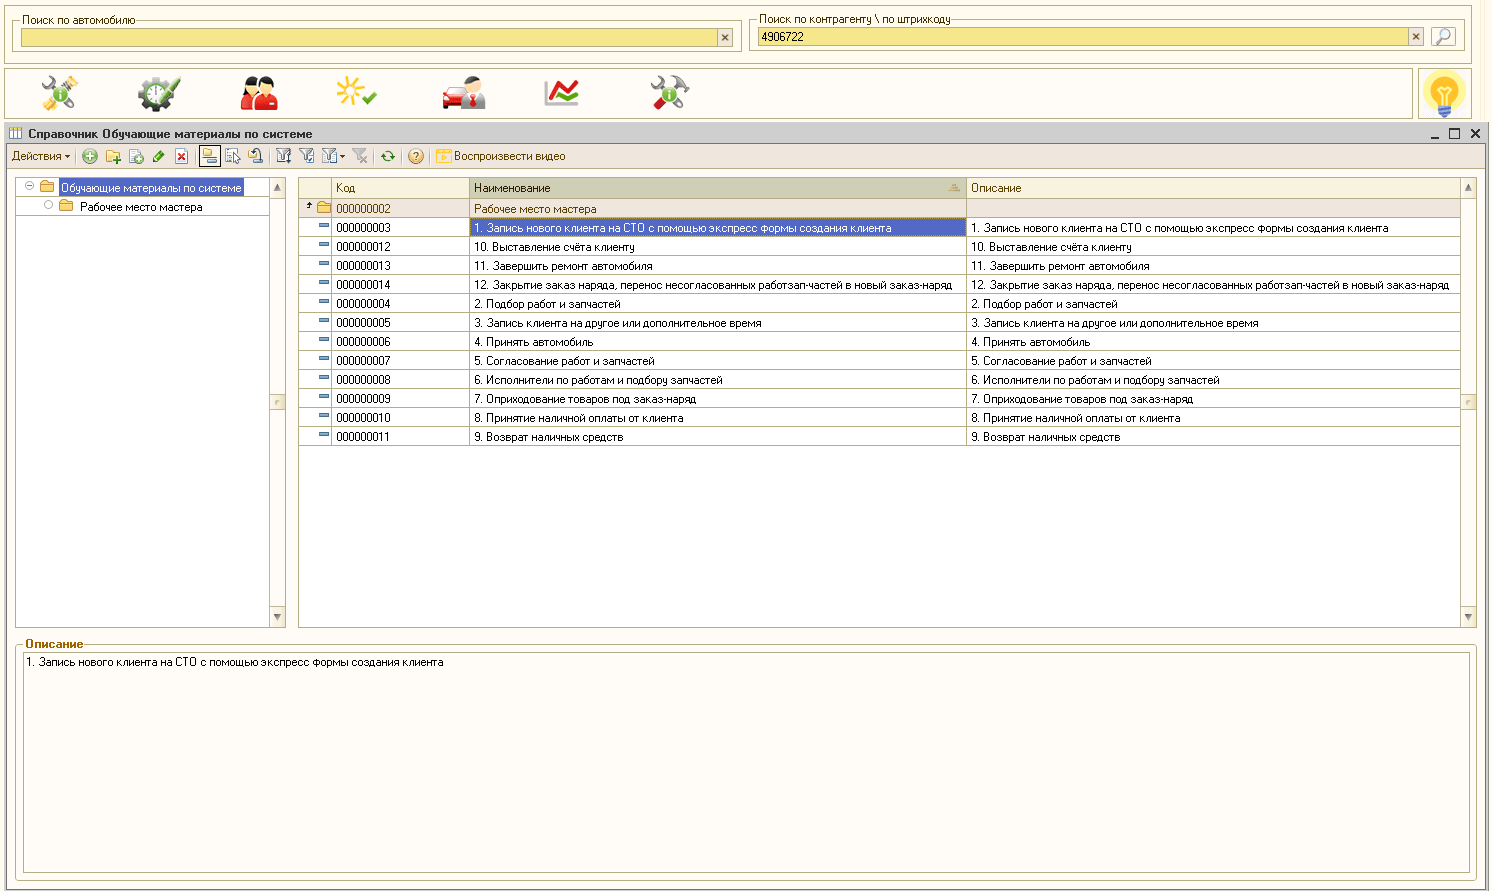This screenshot has height=891, width=1492.
Task: Click the magnifier search button by barcode field
Action: coord(1442,37)
